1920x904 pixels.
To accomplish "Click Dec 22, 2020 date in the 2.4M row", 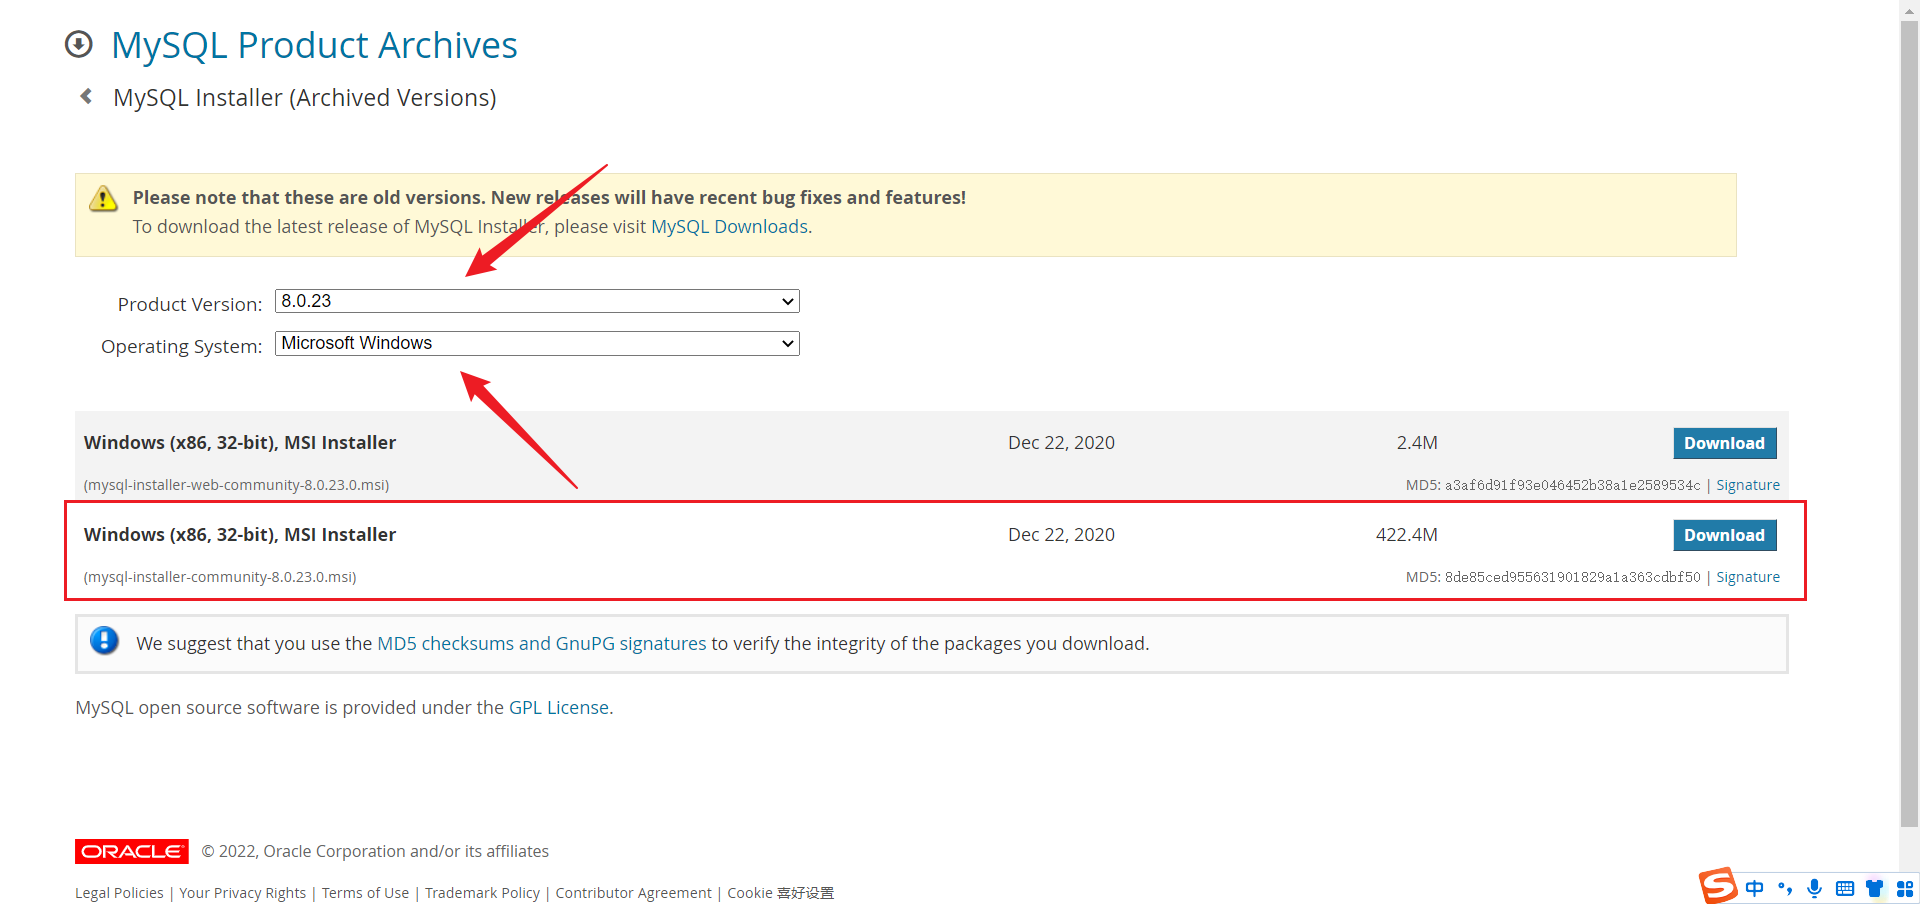I will (1061, 443).
